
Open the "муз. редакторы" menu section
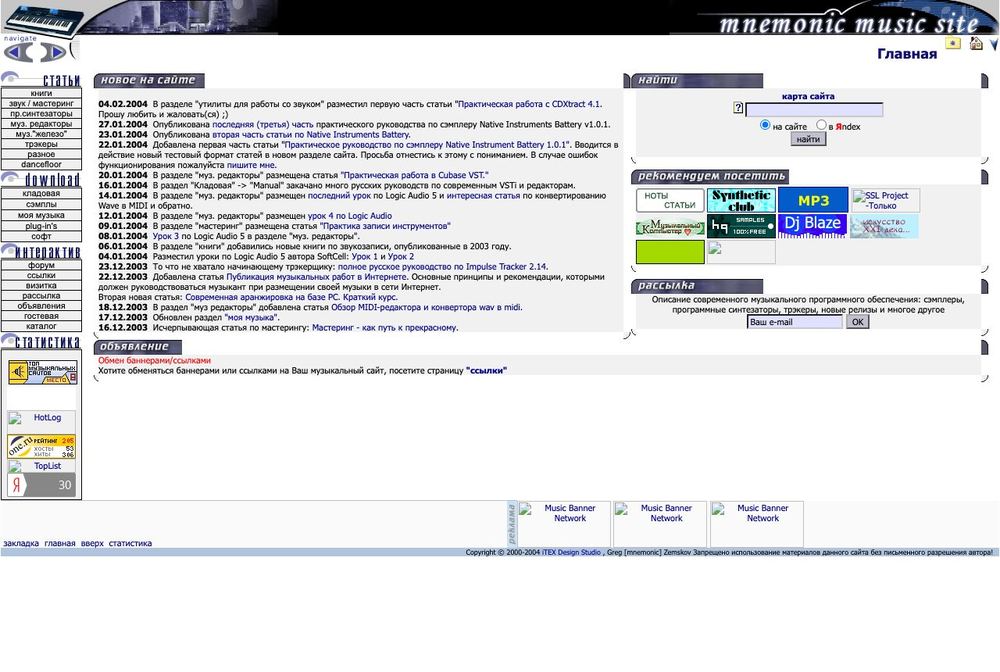41,124
